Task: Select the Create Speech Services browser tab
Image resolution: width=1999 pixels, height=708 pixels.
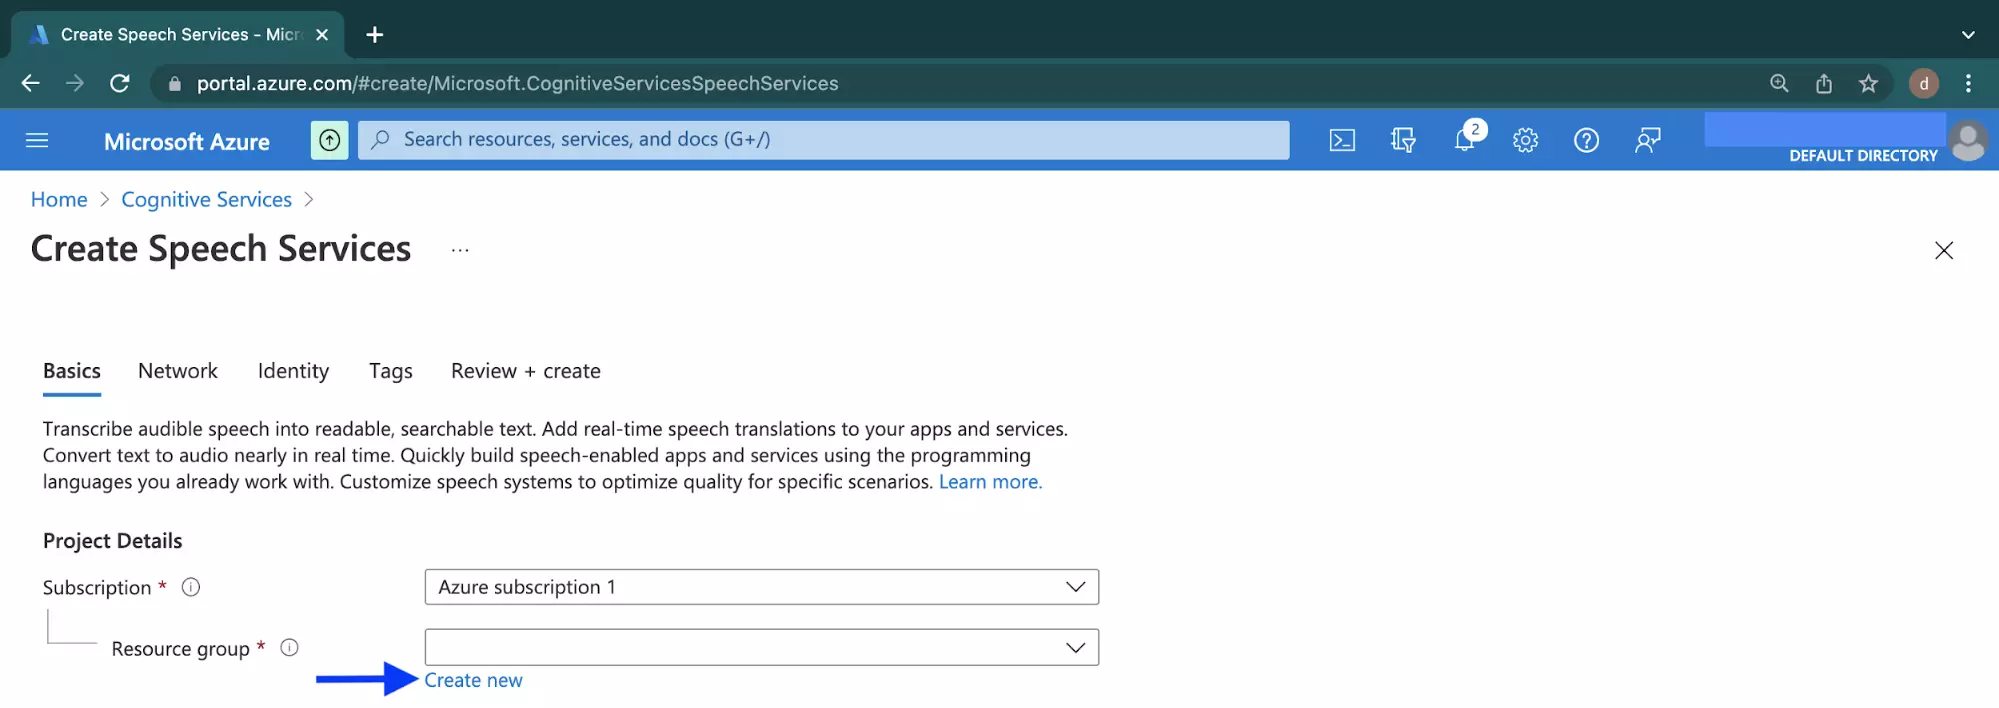Action: (178, 35)
